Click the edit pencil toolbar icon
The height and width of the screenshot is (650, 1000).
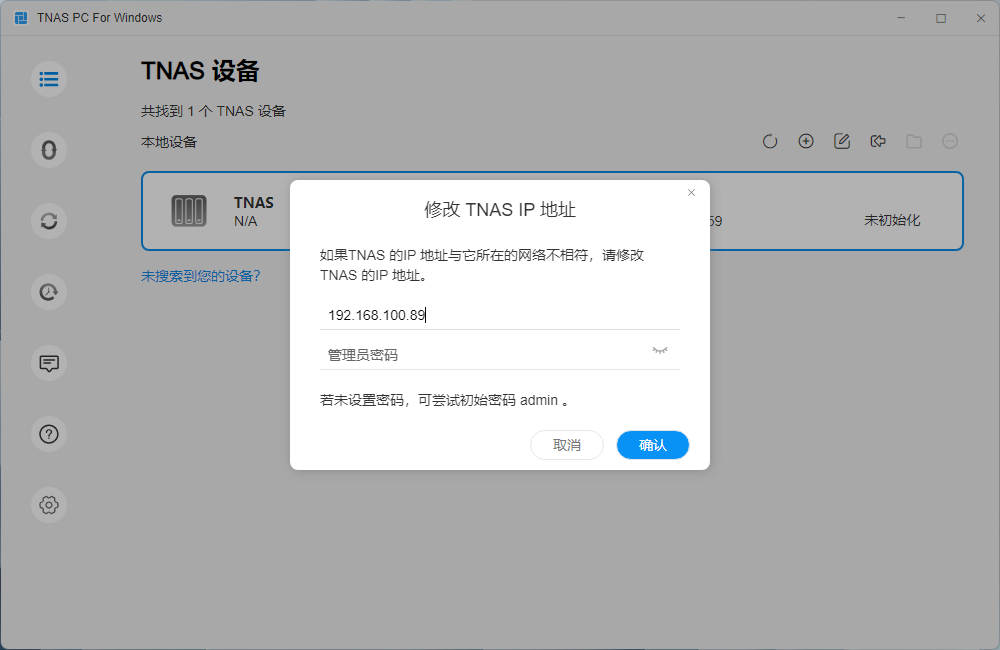(842, 141)
